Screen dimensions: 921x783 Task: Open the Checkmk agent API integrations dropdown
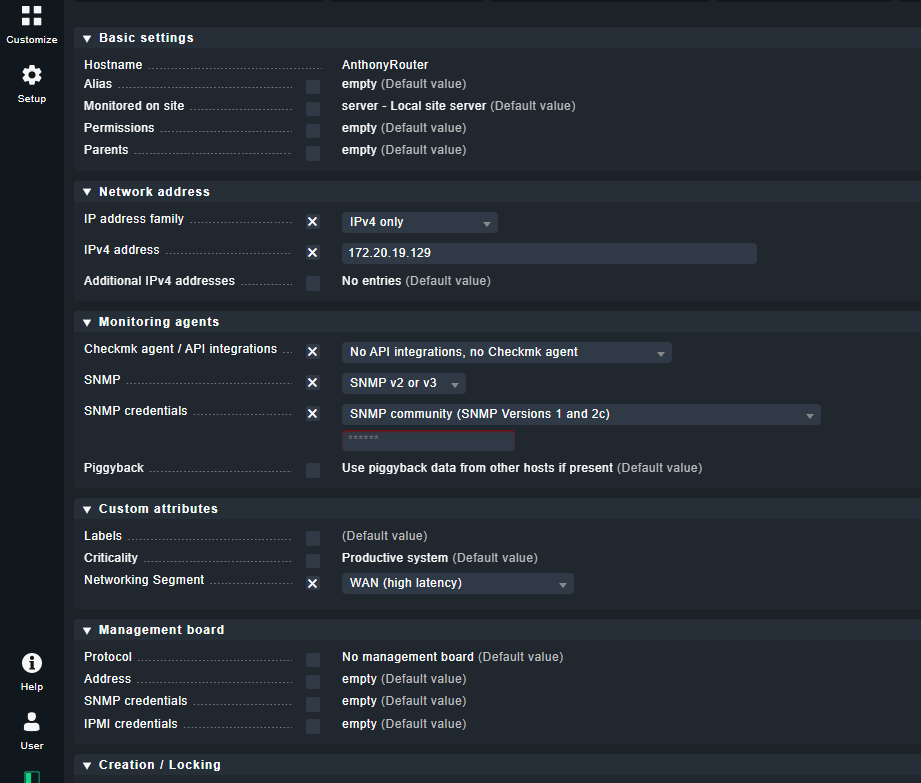(506, 353)
